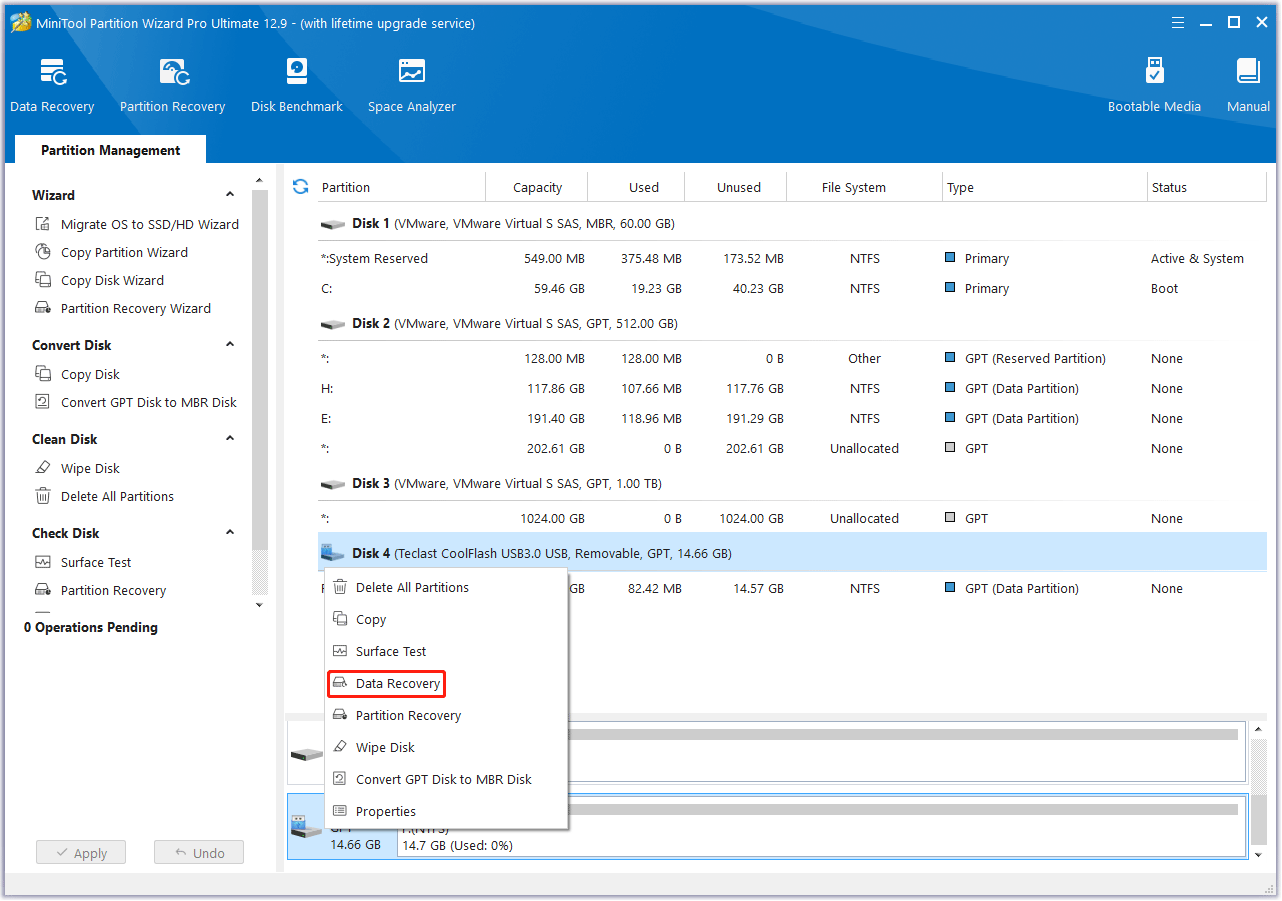Sort by Used column header
The width and height of the screenshot is (1282, 901).
pos(636,187)
